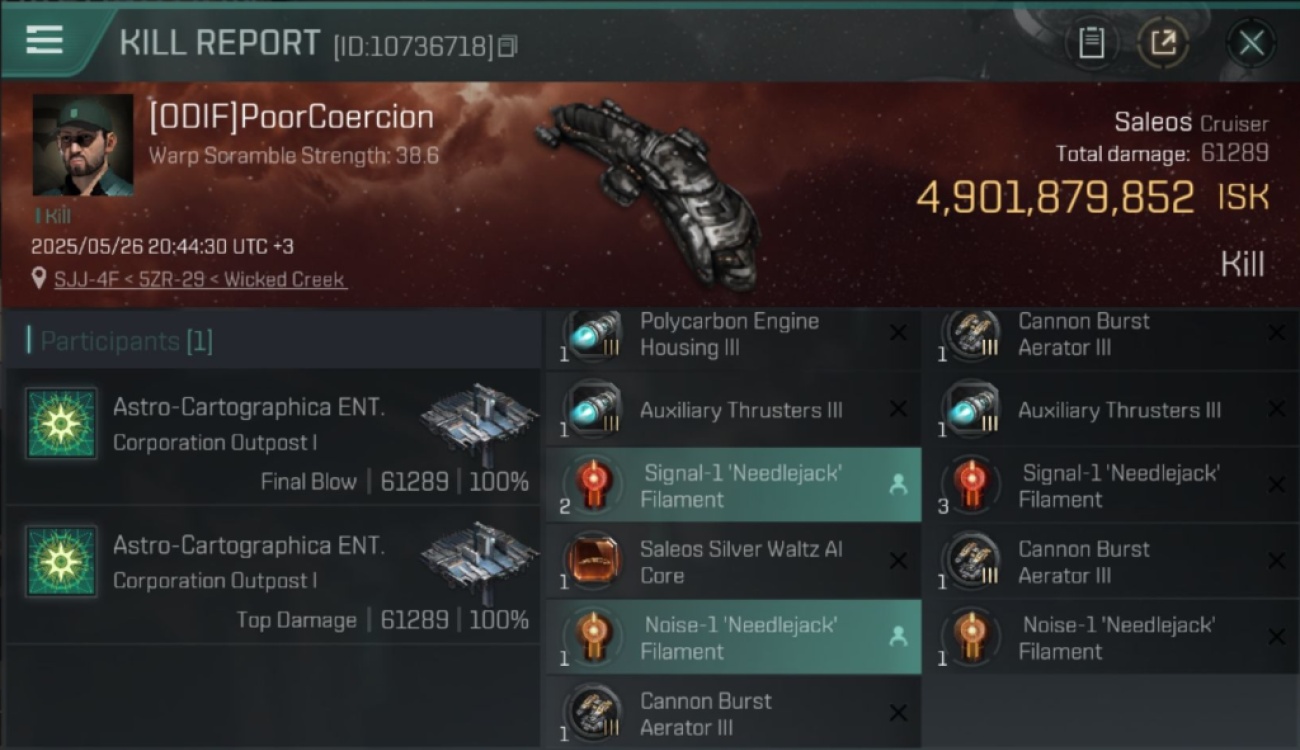The width and height of the screenshot is (1300, 750).
Task: Click the share export icon
Action: tap(1163, 43)
